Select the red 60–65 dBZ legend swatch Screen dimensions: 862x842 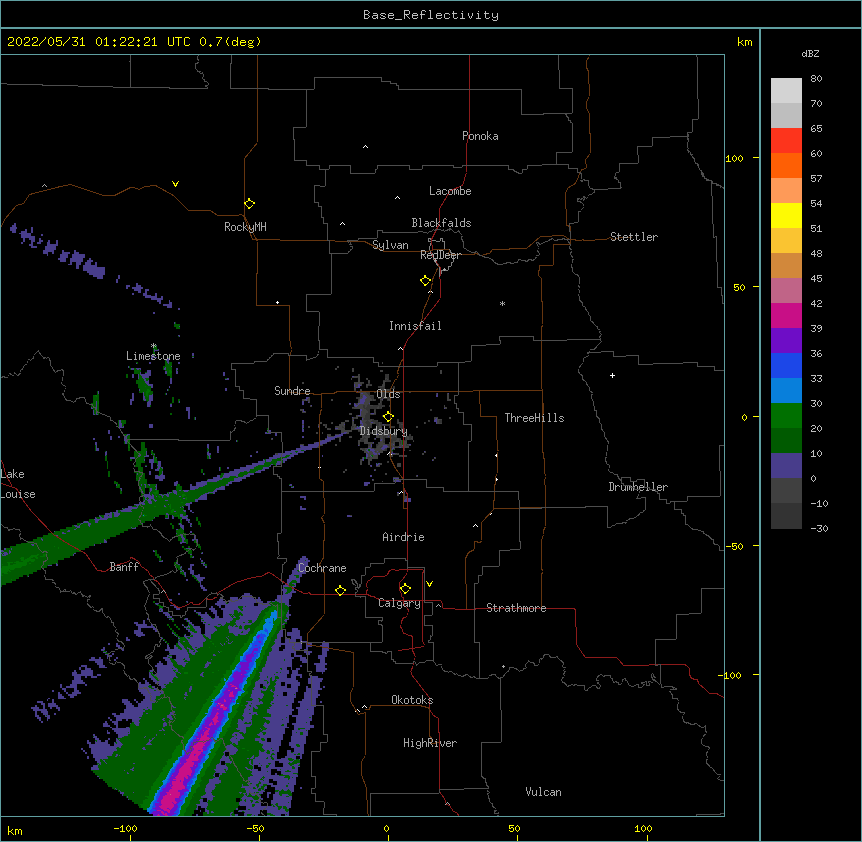[786, 140]
